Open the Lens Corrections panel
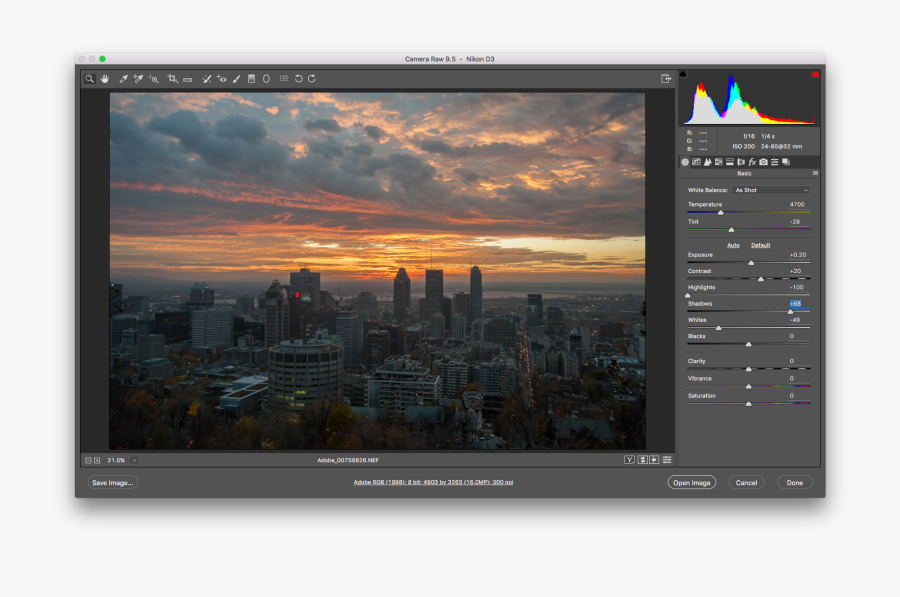Viewport: 900px width, 597px height. [x=740, y=161]
